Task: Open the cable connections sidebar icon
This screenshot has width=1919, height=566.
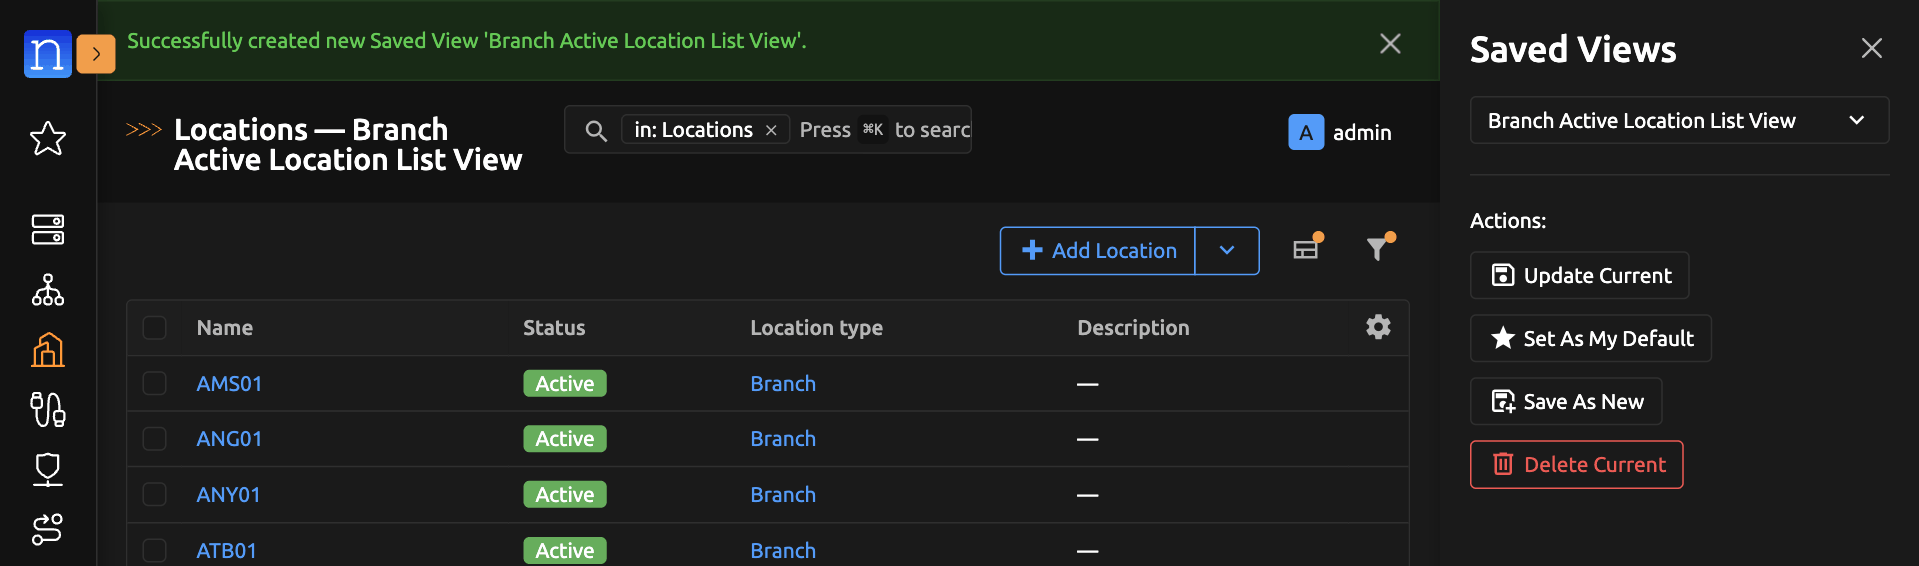Action: pos(48,410)
